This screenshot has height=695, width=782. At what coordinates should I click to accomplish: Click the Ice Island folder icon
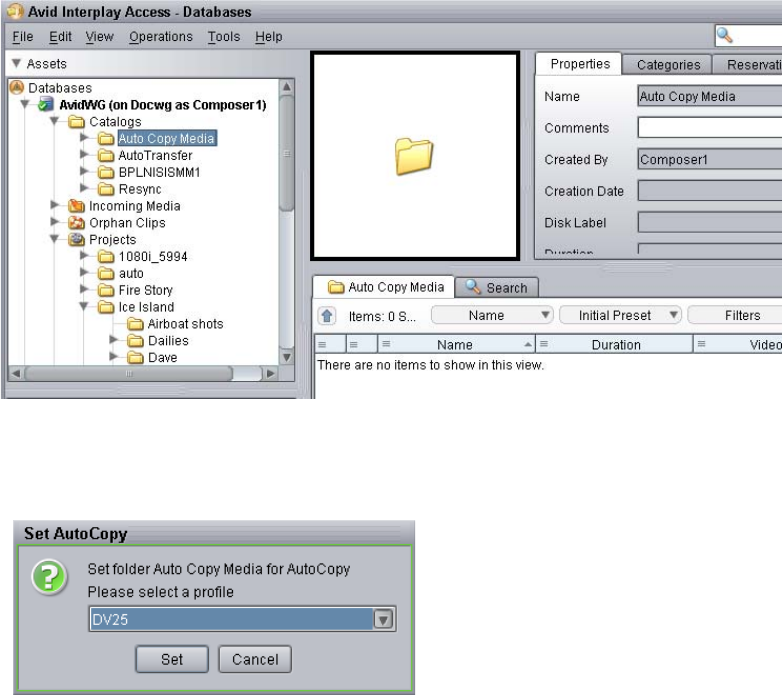click(106, 307)
